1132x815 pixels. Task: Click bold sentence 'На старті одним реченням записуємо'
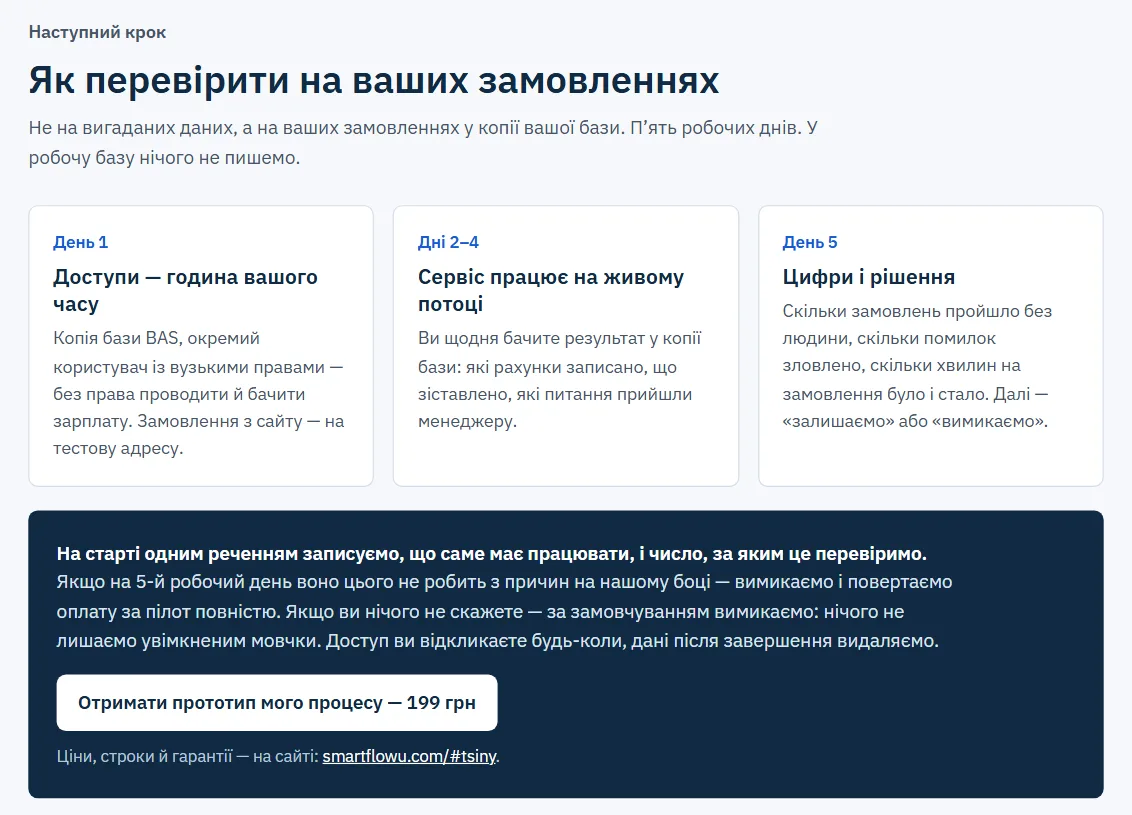coord(492,554)
